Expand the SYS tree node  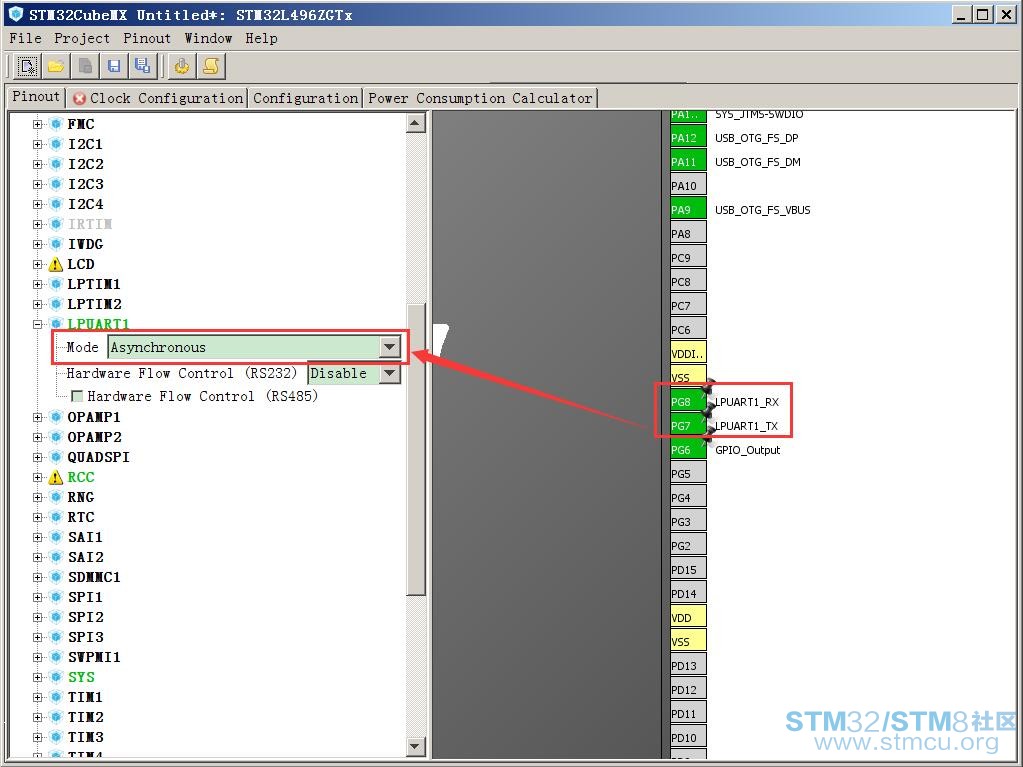(x=38, y=677)
